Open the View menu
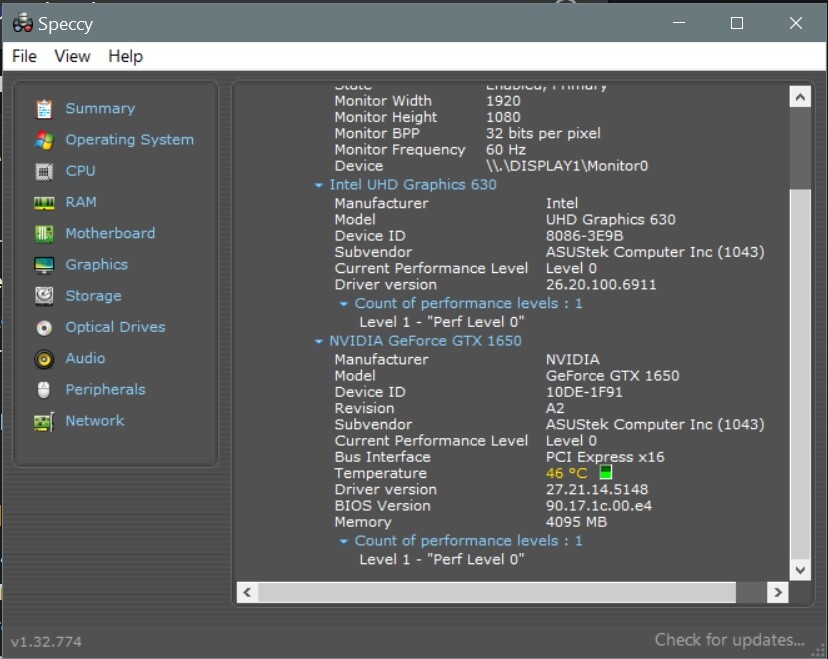828x659 pixels. pos(72,56)
